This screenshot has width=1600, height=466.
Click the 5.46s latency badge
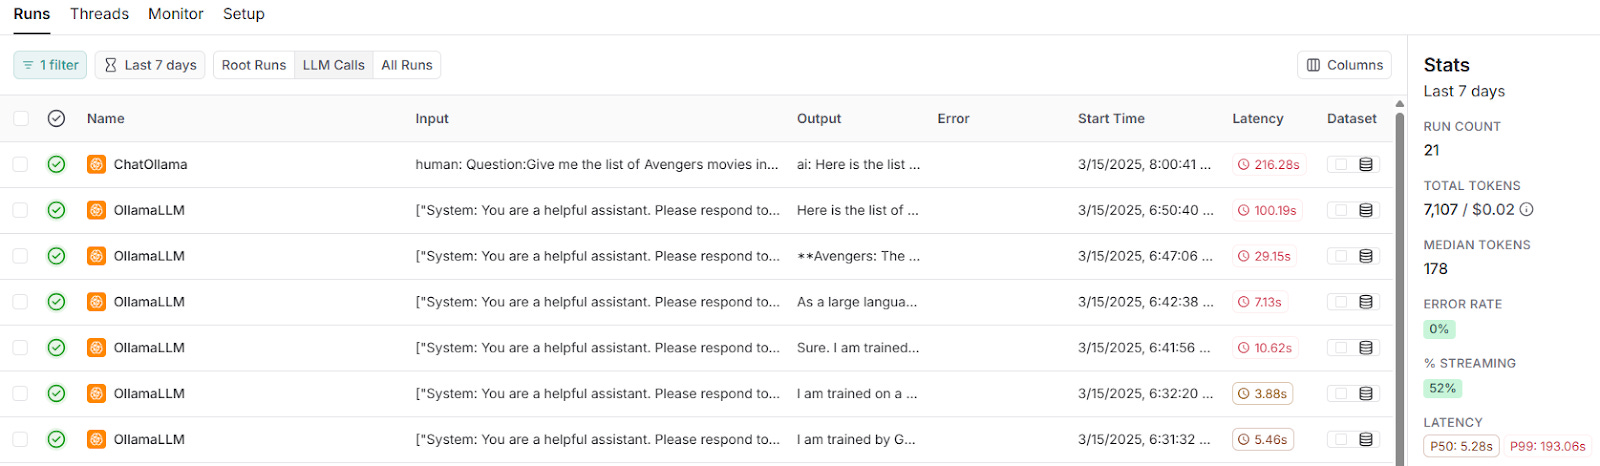(x=1263, y=439)
